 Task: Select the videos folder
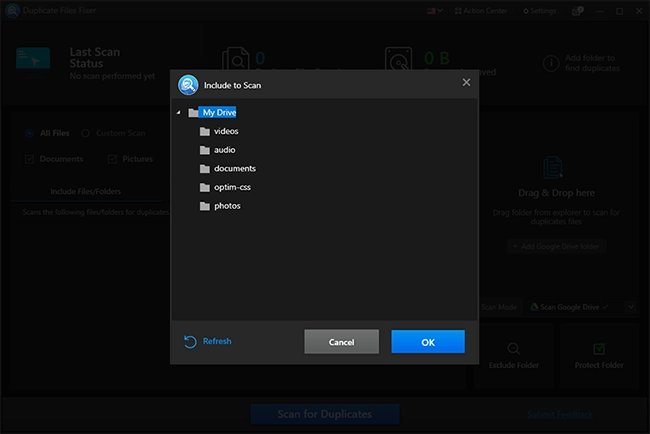pyautogui.click(x=226, y=131)
